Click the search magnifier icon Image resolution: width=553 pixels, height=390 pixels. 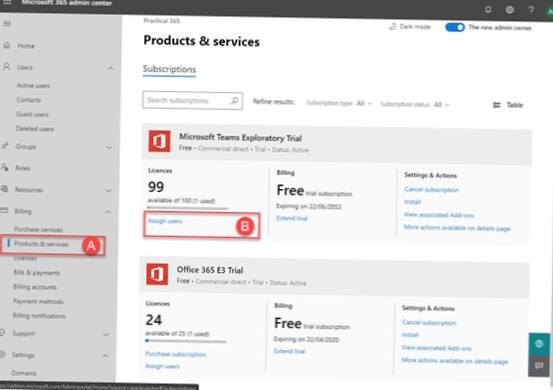click(234, 101)
